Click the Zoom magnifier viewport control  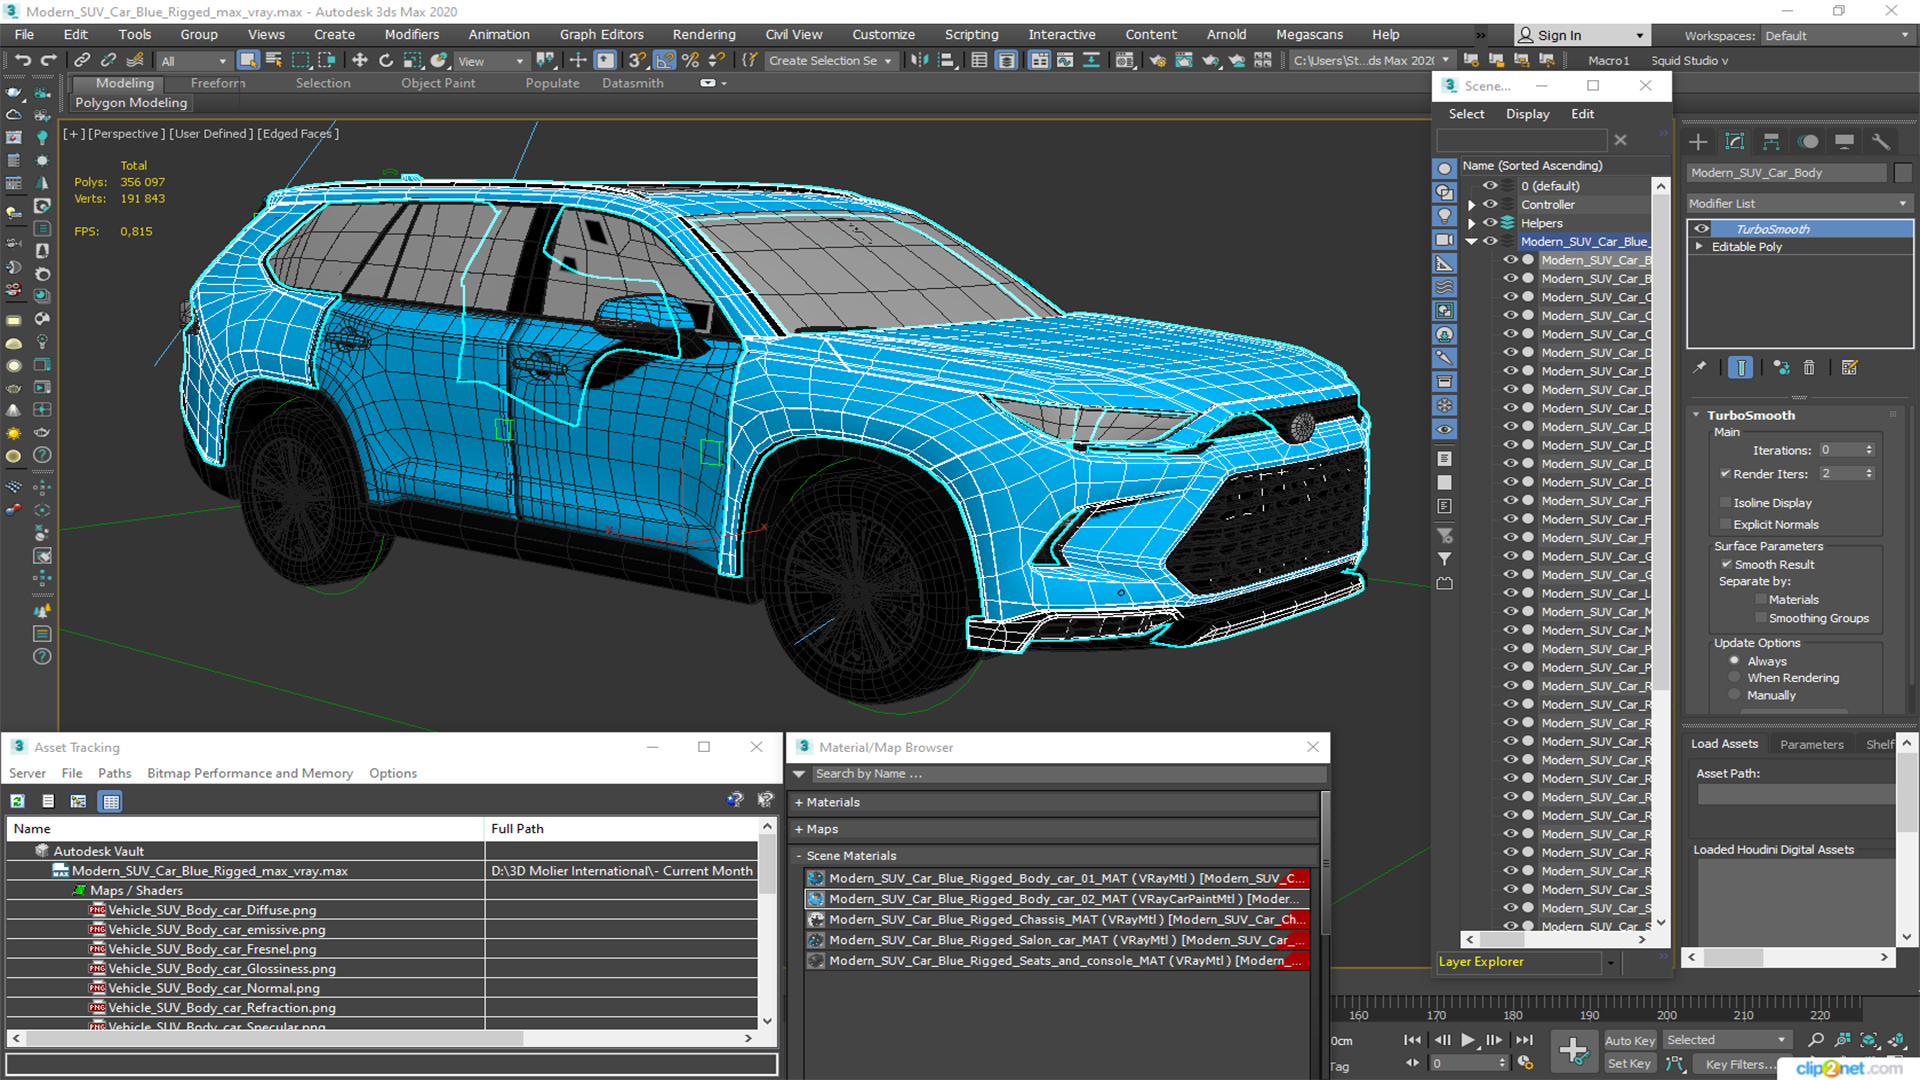pyautogui.click(x=1816, y=1040)
